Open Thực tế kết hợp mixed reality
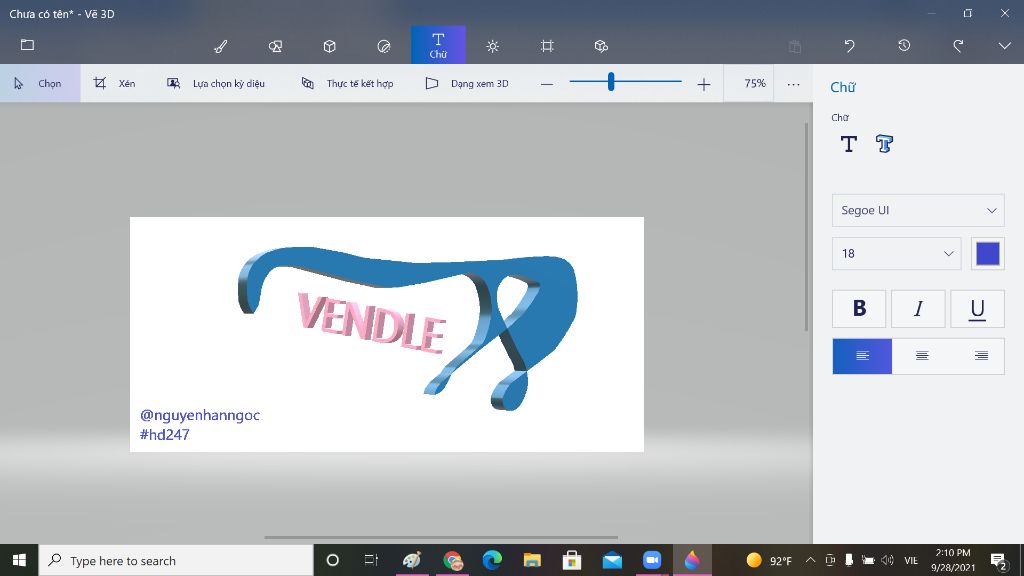1024x576 pixels. pos(347,83)
